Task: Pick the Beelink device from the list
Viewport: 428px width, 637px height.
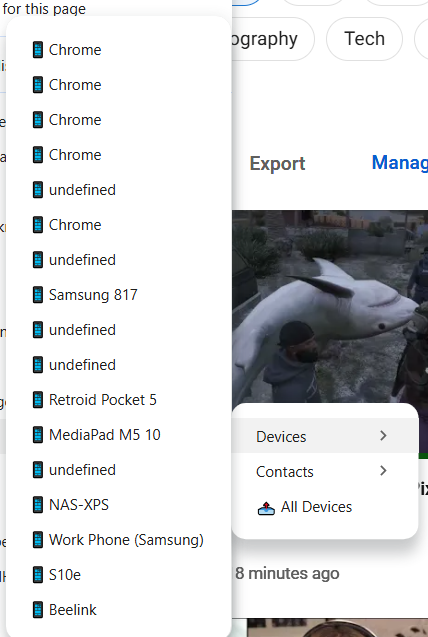Action: pos(119,610)
